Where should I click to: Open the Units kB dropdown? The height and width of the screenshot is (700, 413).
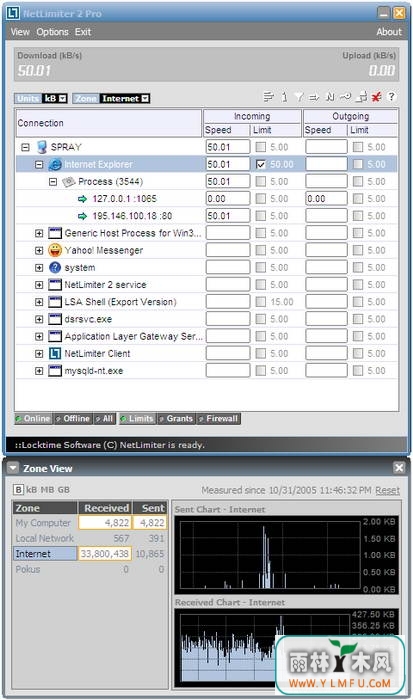[63, 98]
